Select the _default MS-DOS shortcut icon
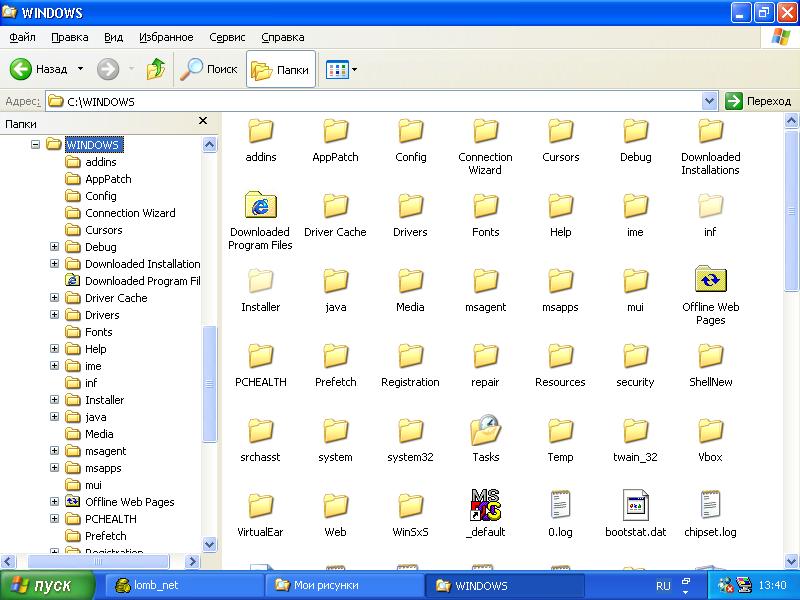Screen dimensions: 800x600 coord(485,505)
